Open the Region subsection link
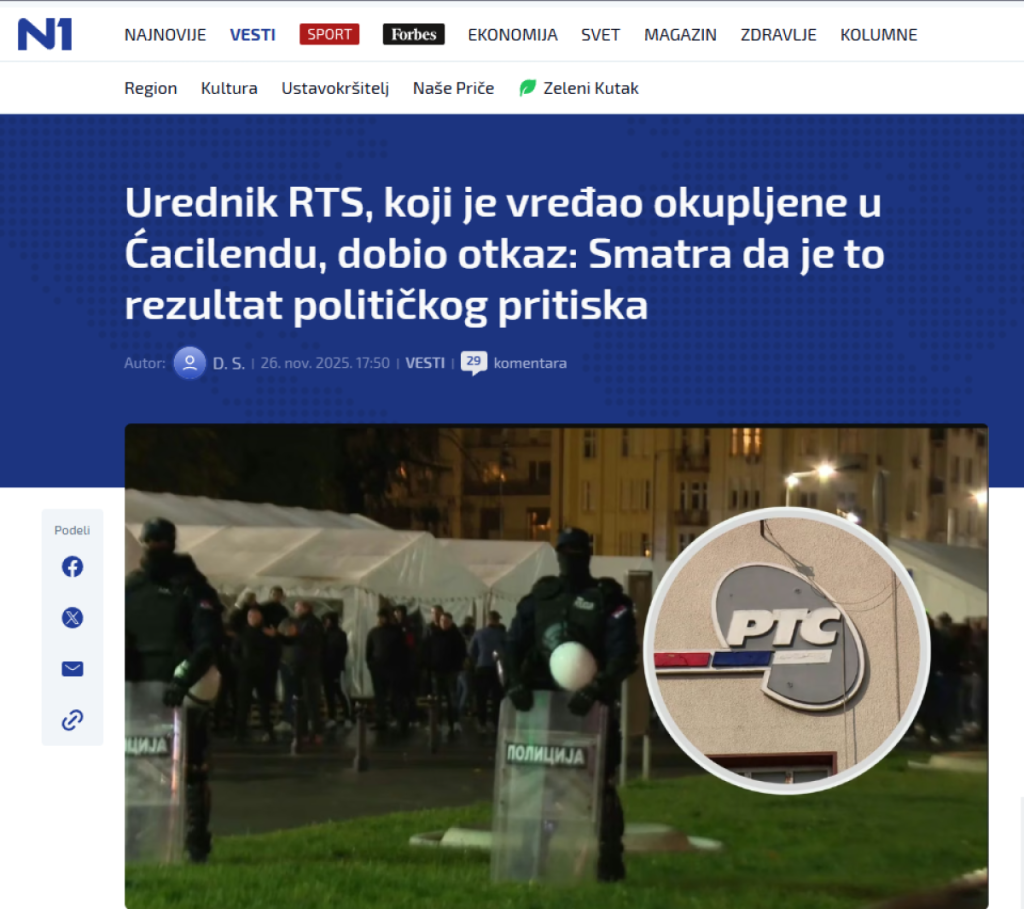 coord(151,88)
